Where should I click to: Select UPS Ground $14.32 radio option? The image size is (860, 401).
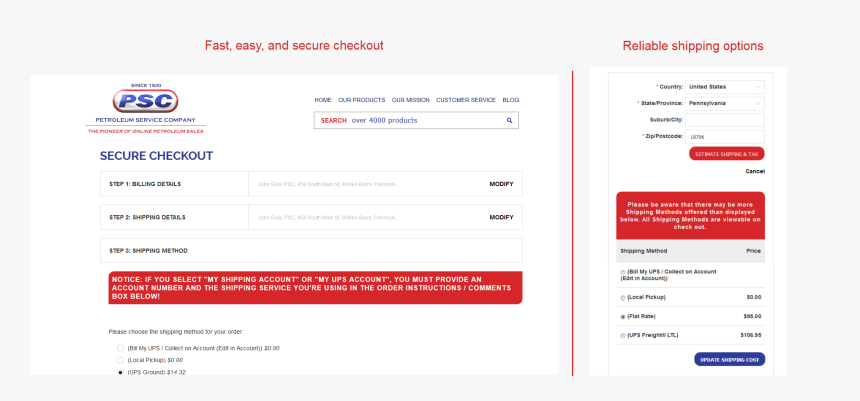(120, 372)
